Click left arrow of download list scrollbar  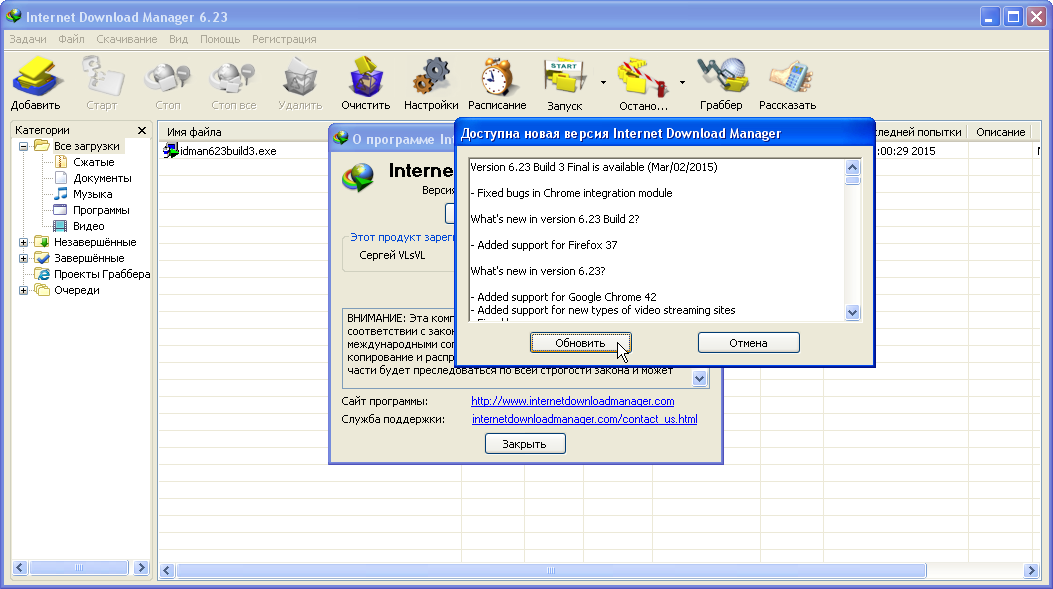167,571
